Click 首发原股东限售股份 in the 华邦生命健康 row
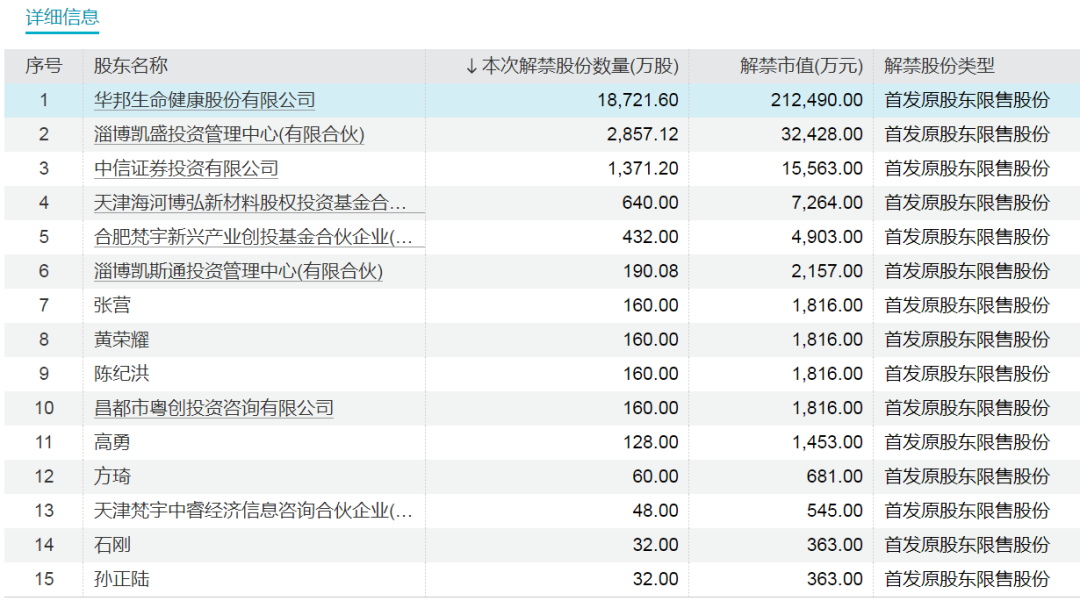Screen dimensions: 1080x601 967,101
